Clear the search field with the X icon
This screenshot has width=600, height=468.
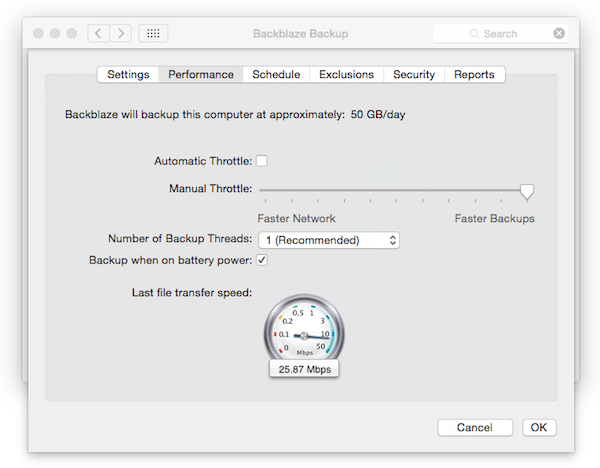(559, 33)
